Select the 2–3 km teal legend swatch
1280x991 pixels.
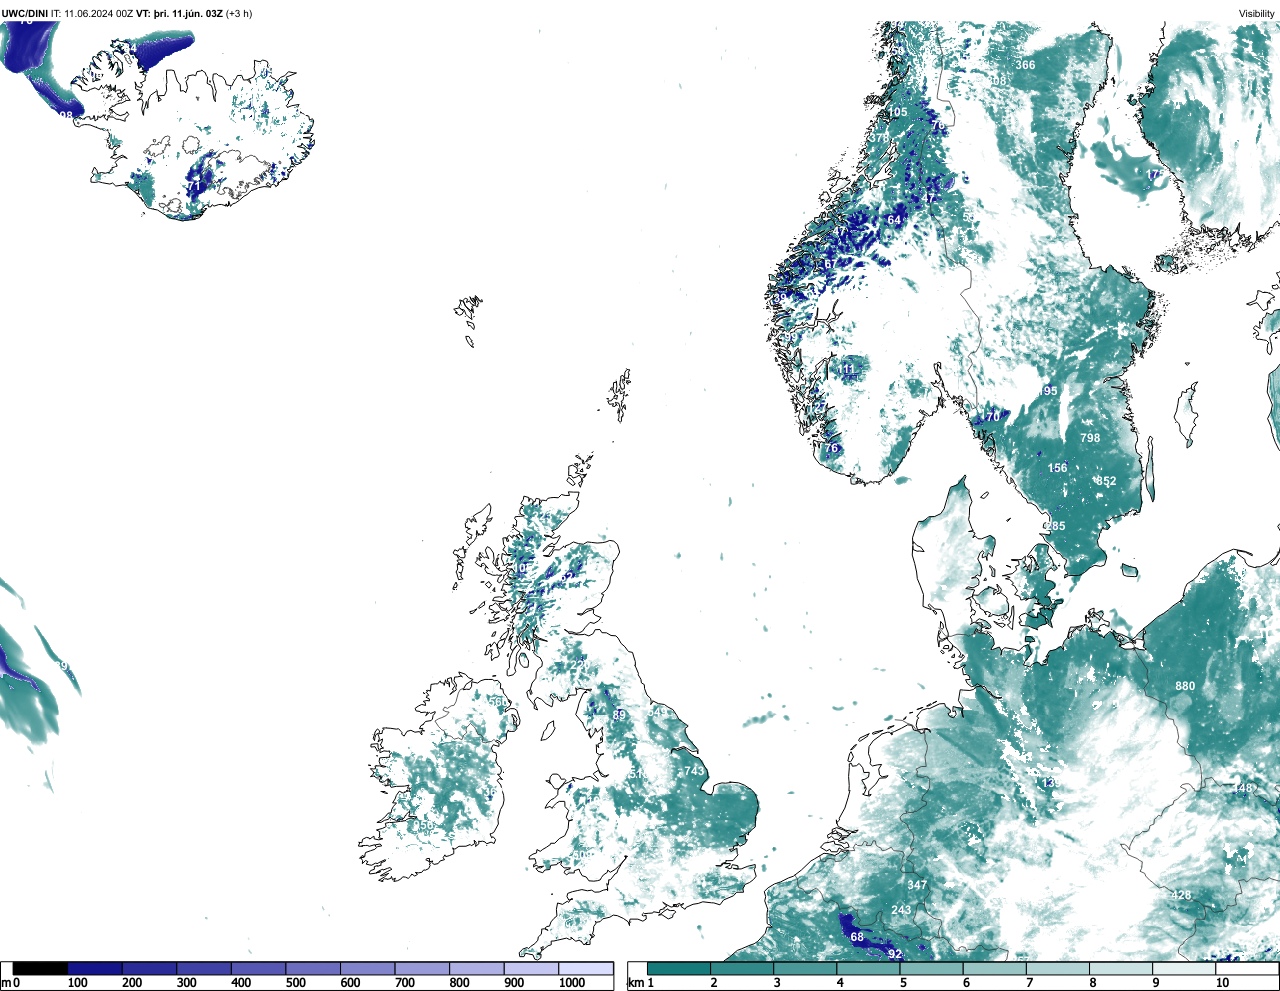coord(742,968)
